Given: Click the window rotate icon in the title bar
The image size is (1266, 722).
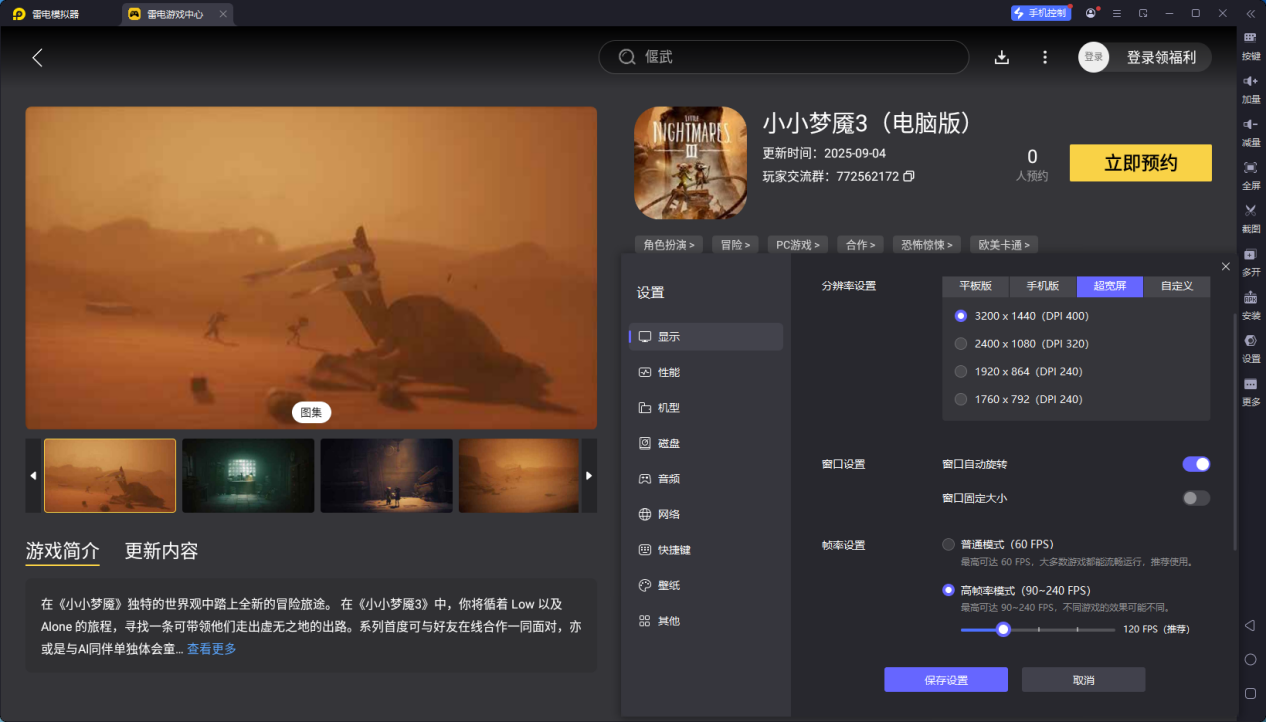Looking at the screenshot, I should (1143, 13).
